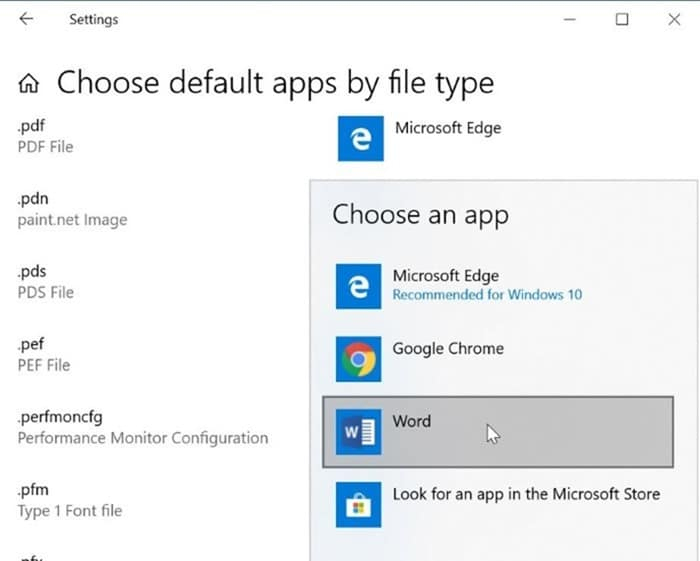
Task: Choose Word as the default app
Action: coord(411,422)
